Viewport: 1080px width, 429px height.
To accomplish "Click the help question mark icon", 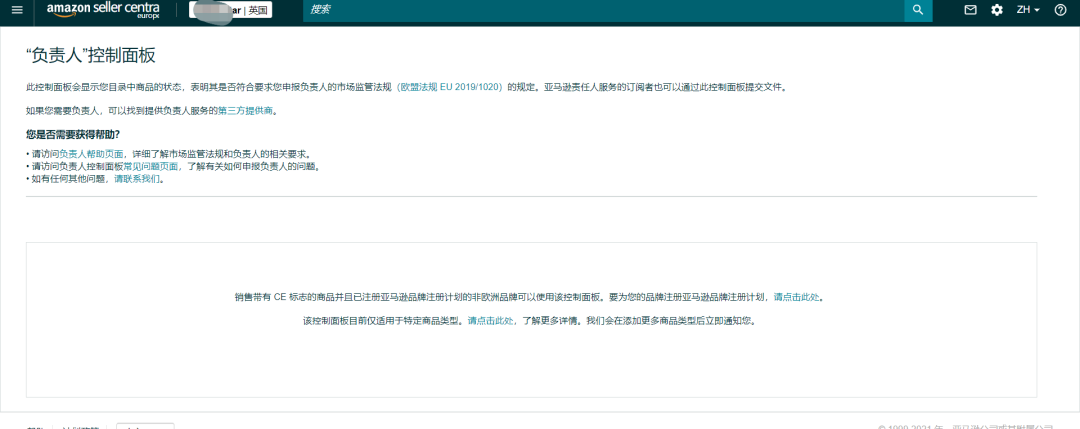I will [1060, 10].
